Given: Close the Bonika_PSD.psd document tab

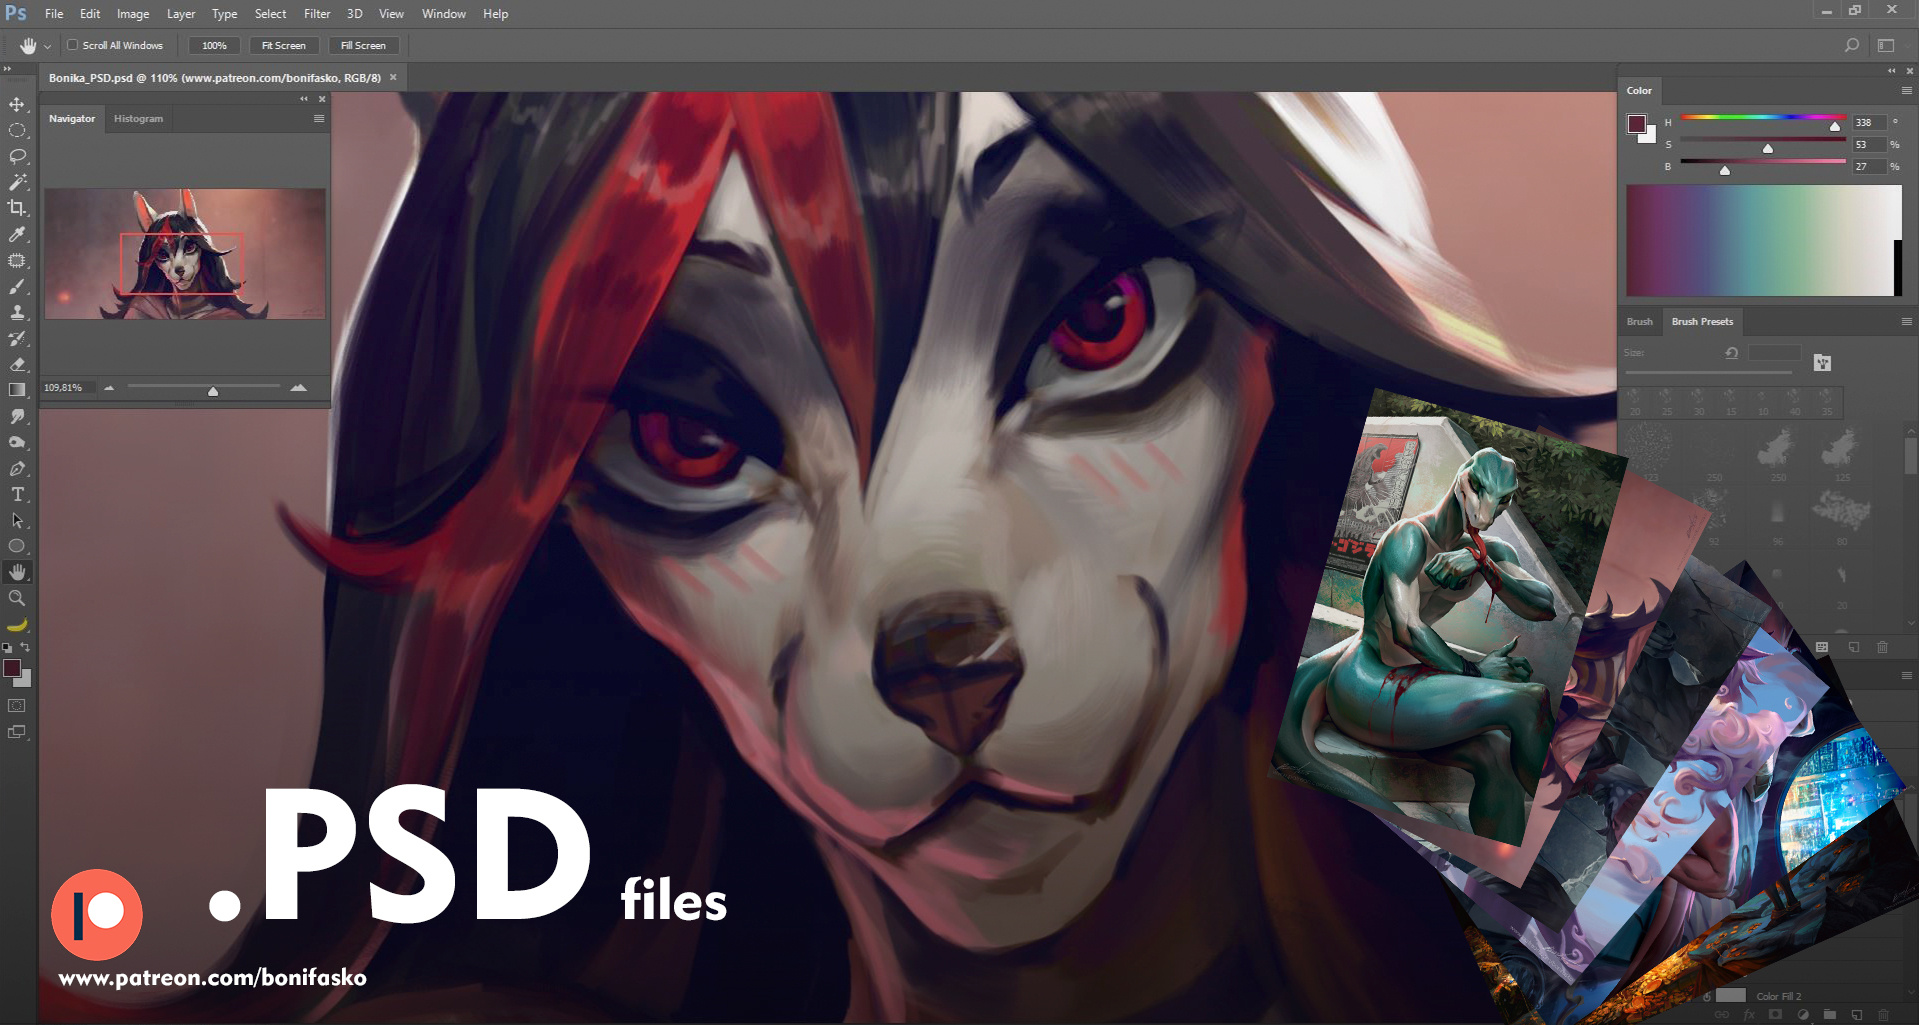Looking at the screenshot, I should 393,77.
